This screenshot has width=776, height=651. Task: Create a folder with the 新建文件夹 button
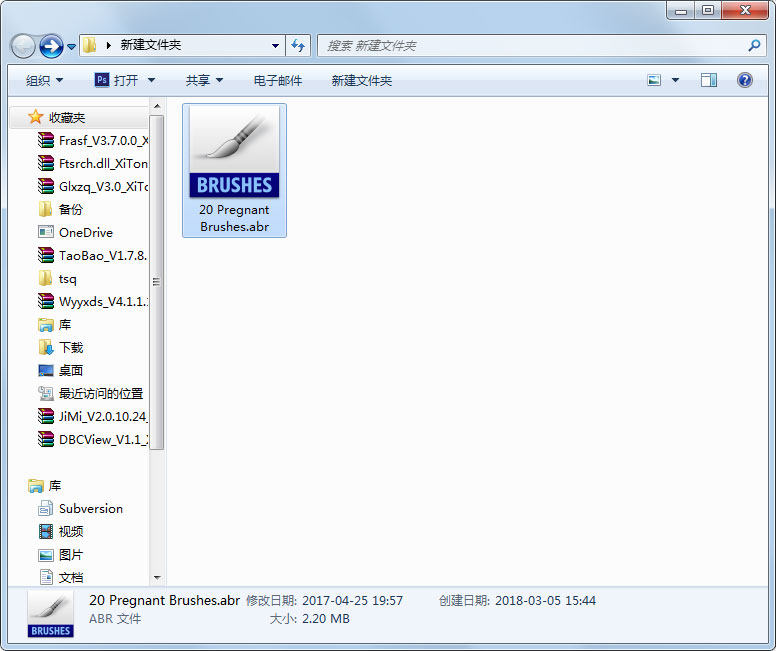coord(361,80)
